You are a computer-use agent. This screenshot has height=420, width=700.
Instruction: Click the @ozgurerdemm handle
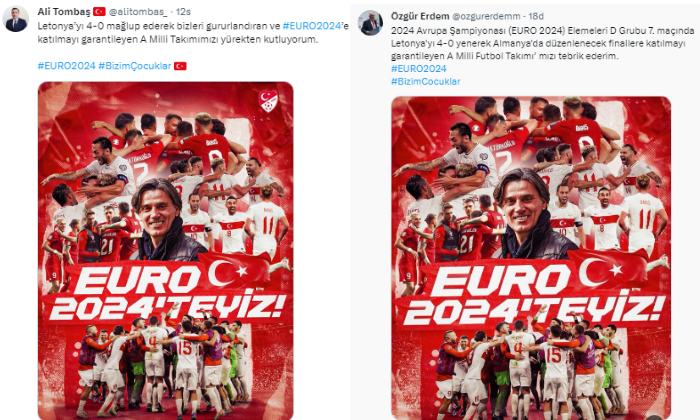tap(486, 17)
